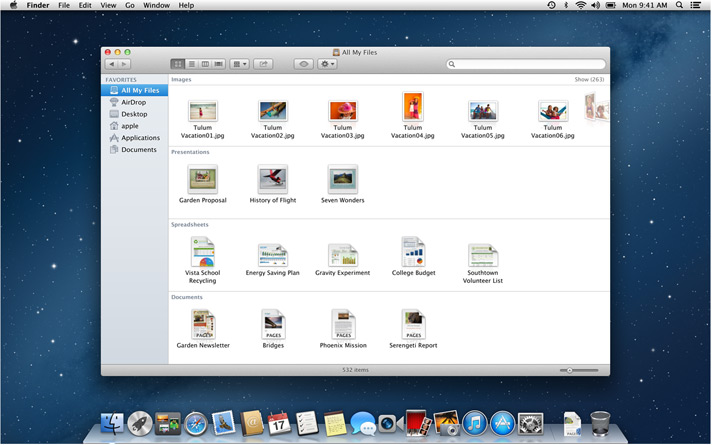Open the Go menu
This screenshot has width=720, height=445.
(130, 6)
